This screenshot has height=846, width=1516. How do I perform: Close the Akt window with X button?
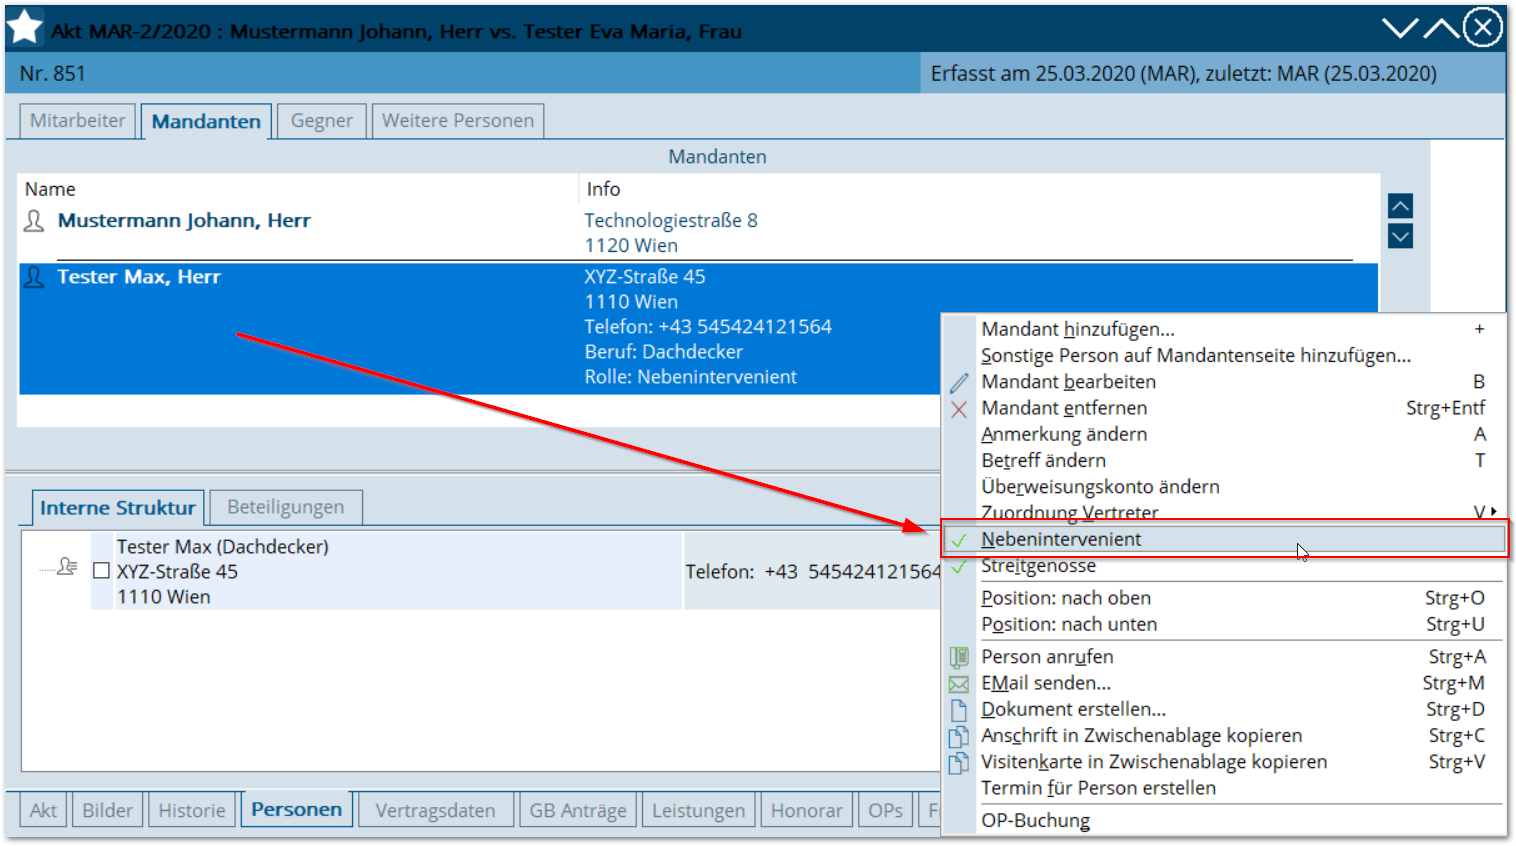pyautogui.click(x=1483, y=27)
